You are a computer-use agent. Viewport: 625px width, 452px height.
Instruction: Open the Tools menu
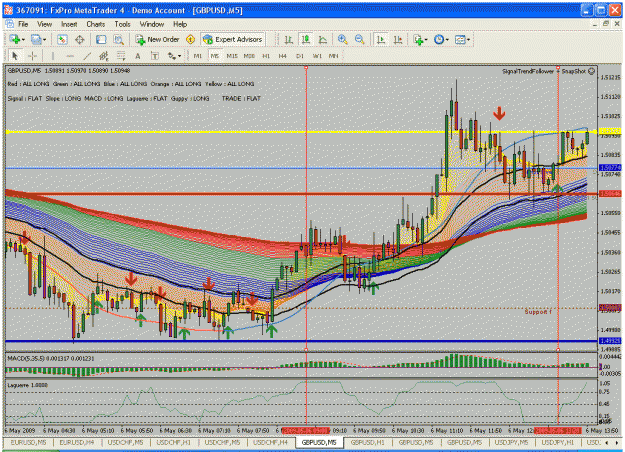(x=122, y=24)
